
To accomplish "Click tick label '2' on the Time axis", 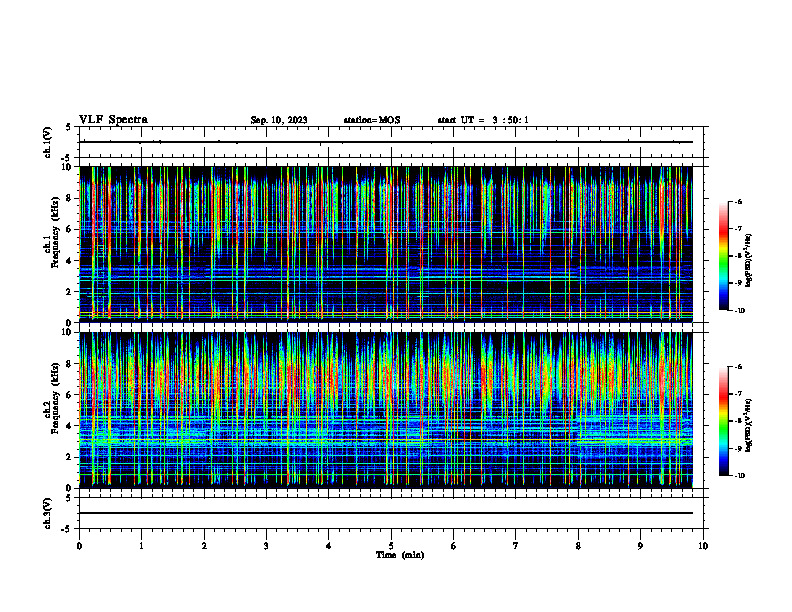I will [x=204, y=546].
